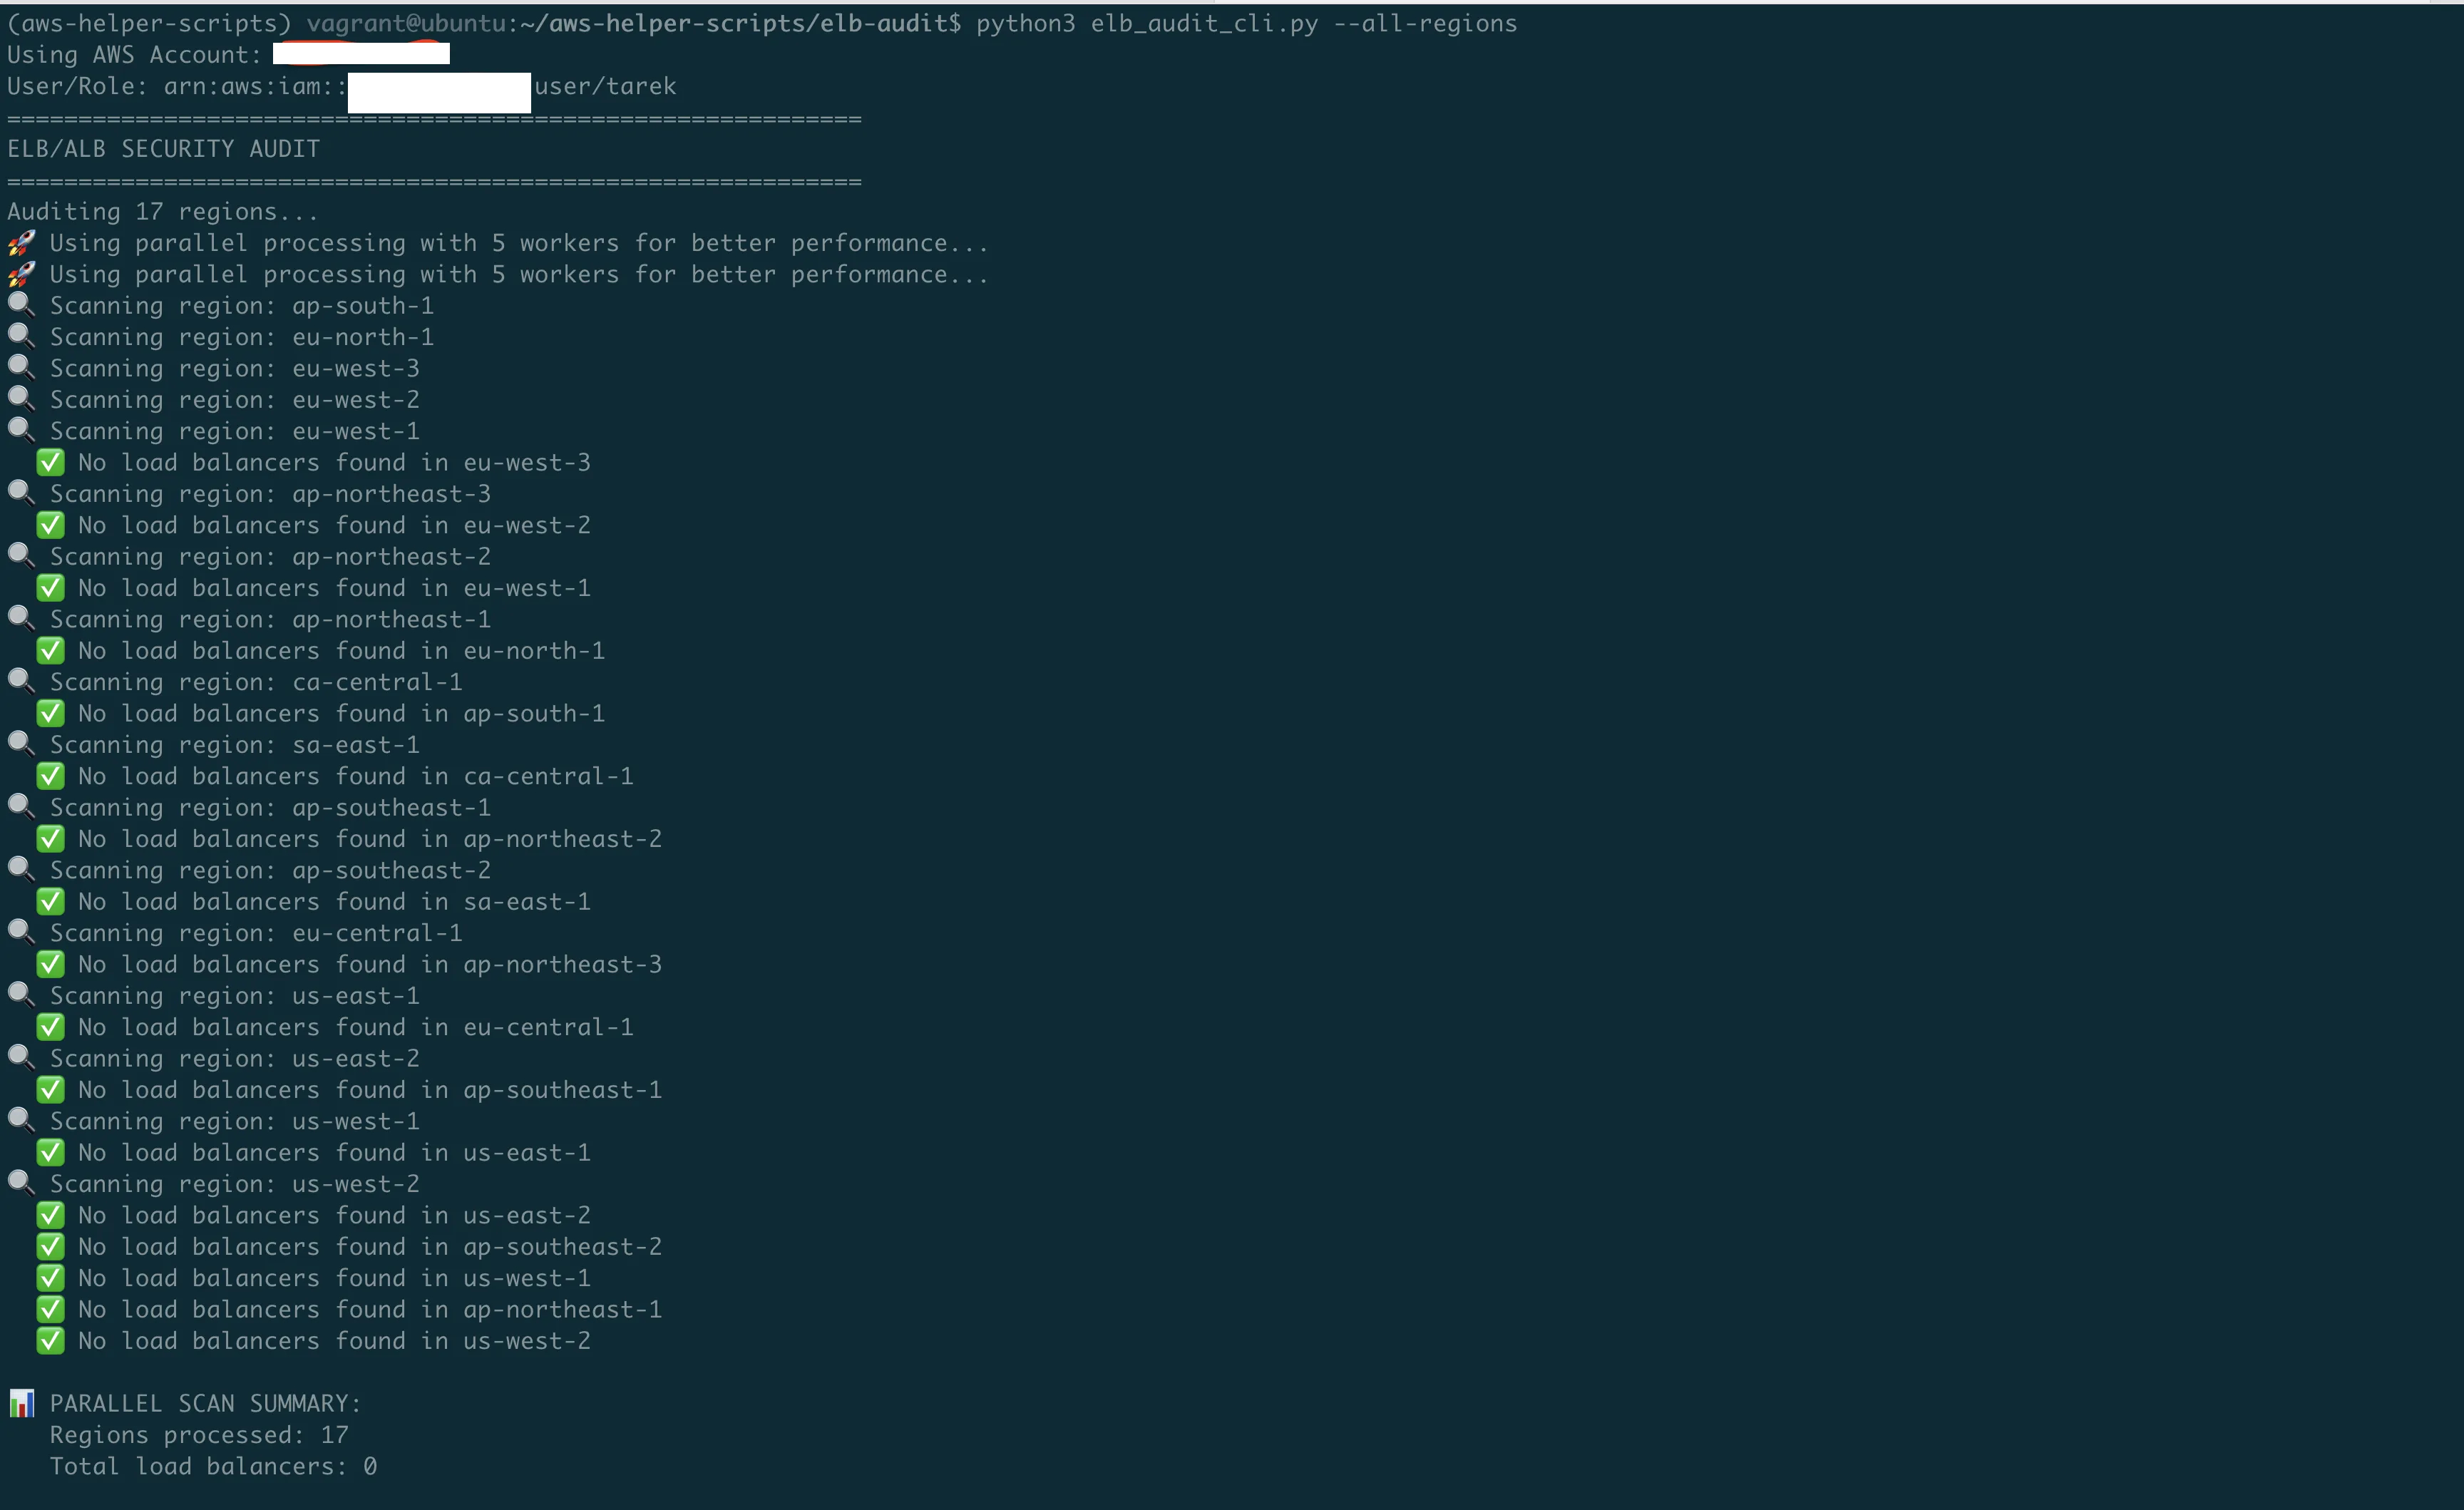The height and width of the screenshot is (1510, 2464).
Task: Click the magnifying glass beside eu-west-1 scan line
Action: pyautogui.click(x=20, y=430)
